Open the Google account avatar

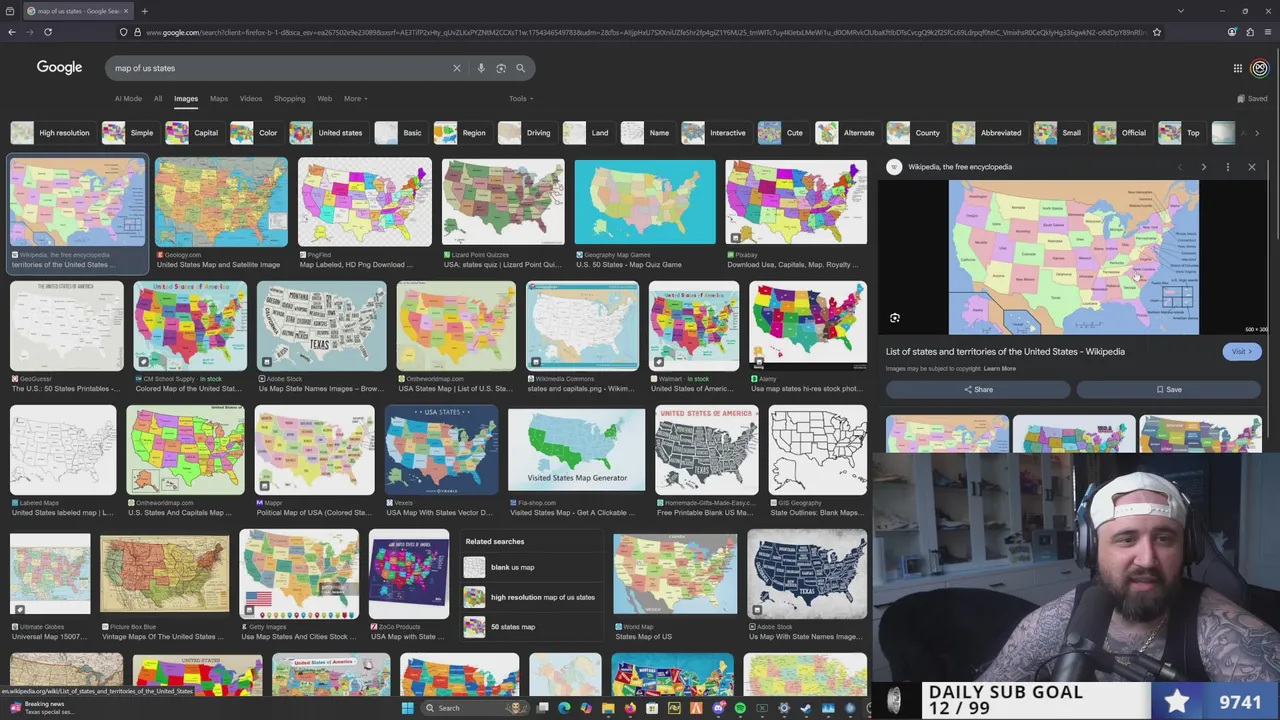(1259, 68)
